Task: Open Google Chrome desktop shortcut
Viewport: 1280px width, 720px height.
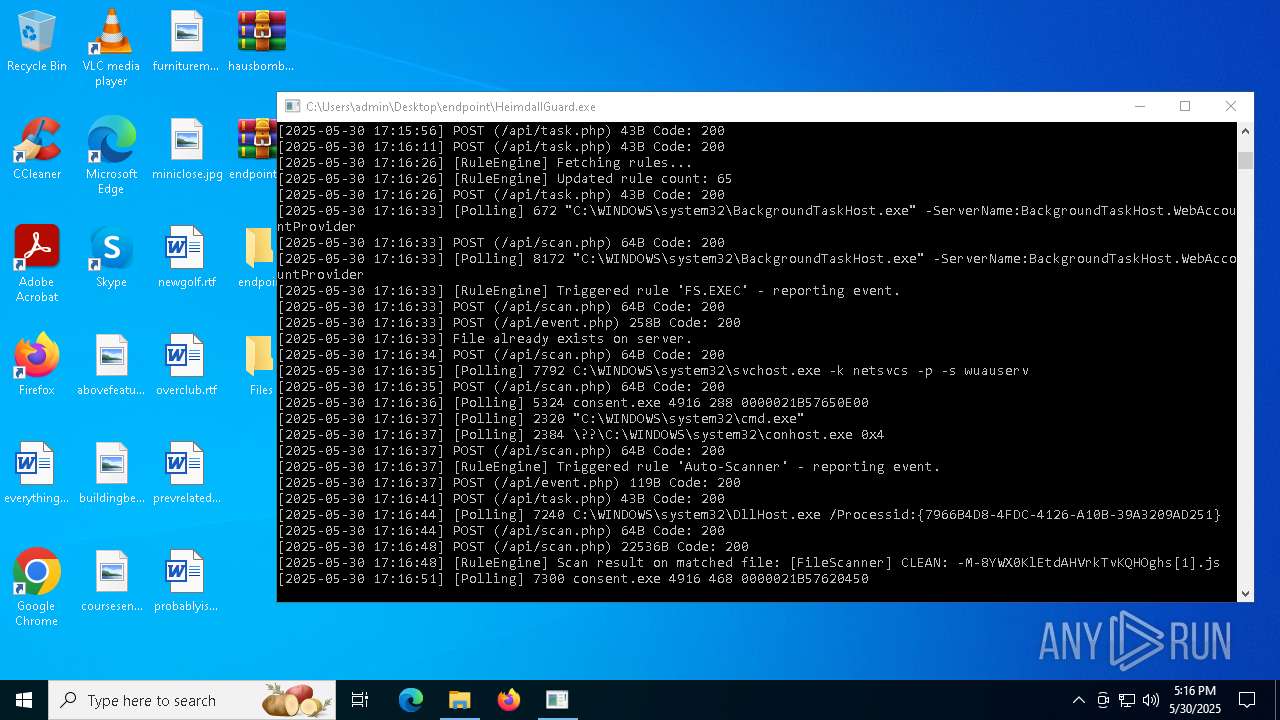Action: click(x=37, y=588)
